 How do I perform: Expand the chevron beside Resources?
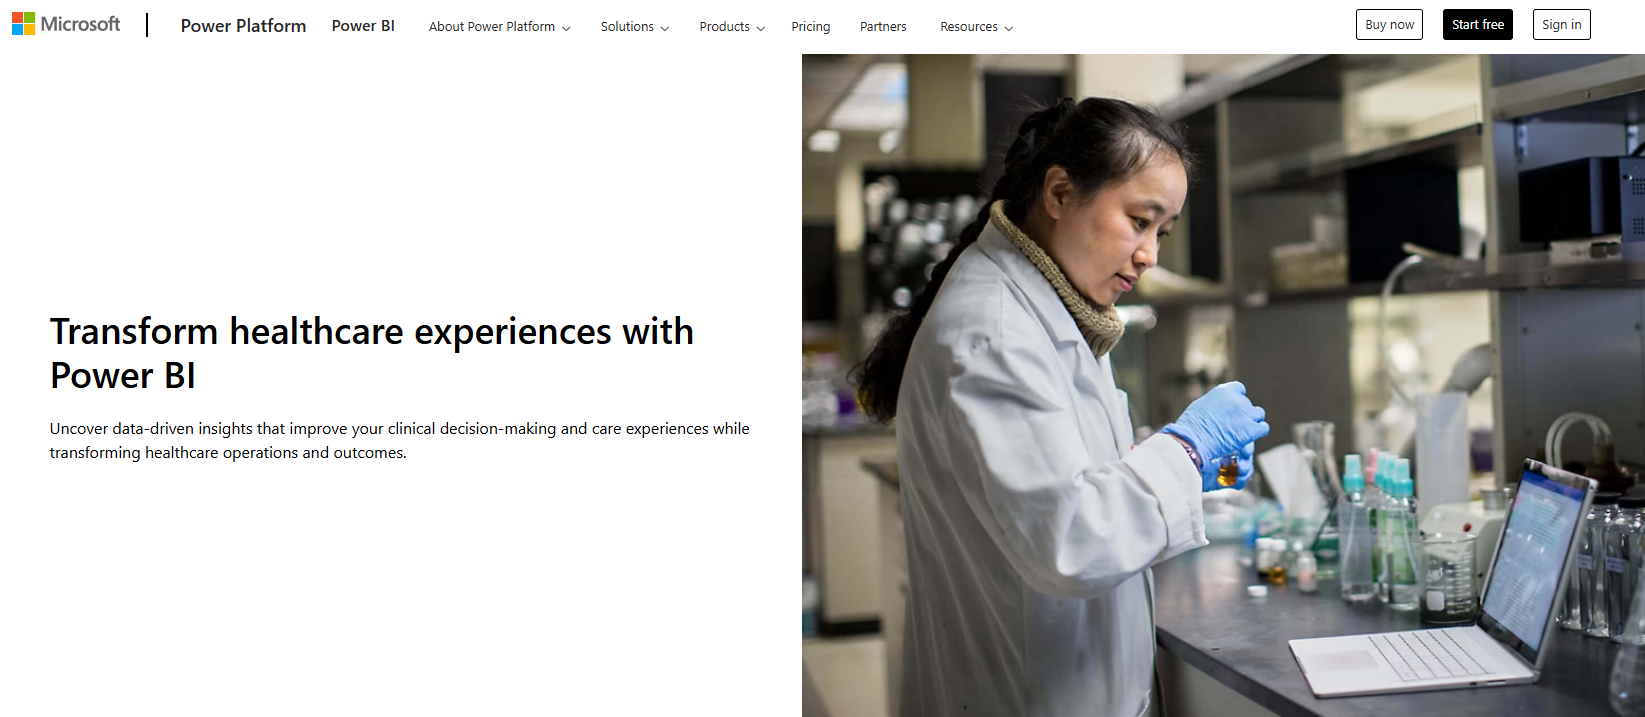(1009, 28)
